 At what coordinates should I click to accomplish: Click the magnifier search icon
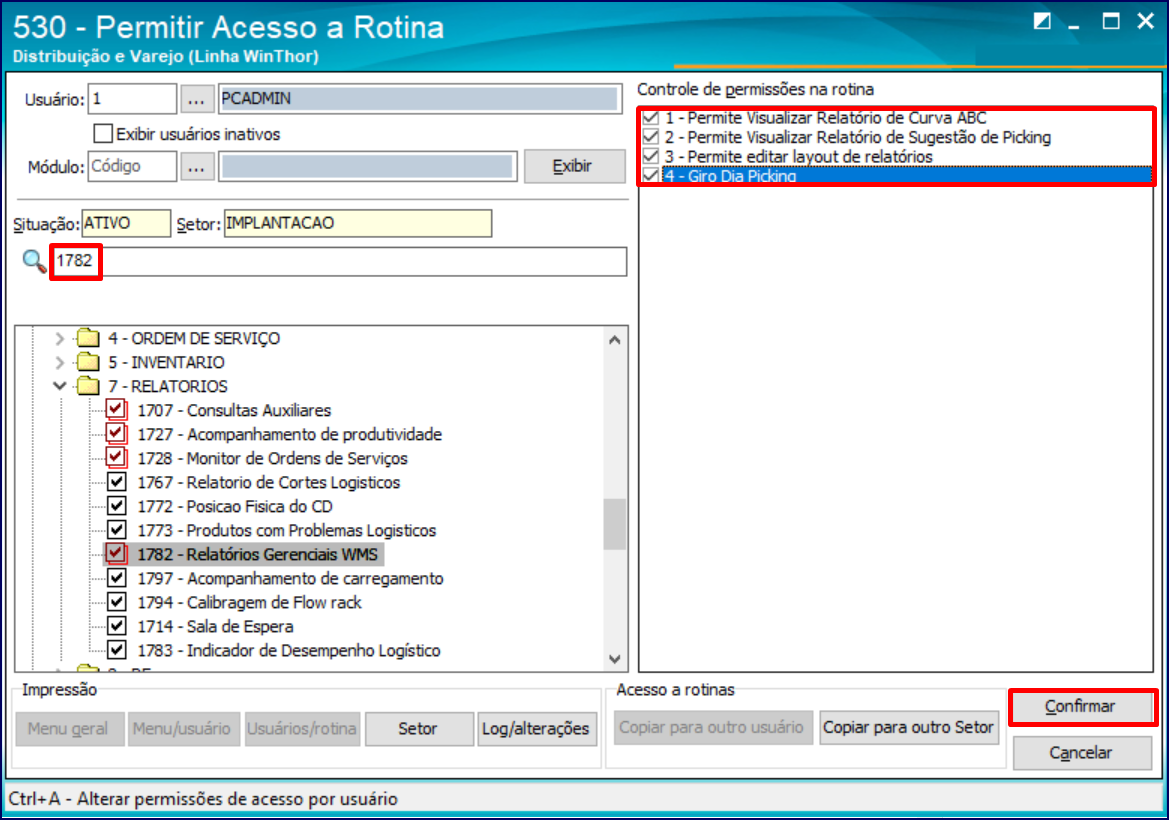[x=34, y=262]
